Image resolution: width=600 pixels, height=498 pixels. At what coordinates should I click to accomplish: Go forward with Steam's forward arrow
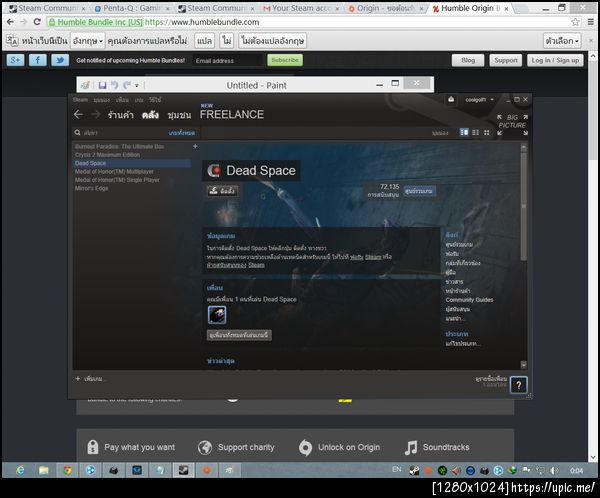point(96,114)
